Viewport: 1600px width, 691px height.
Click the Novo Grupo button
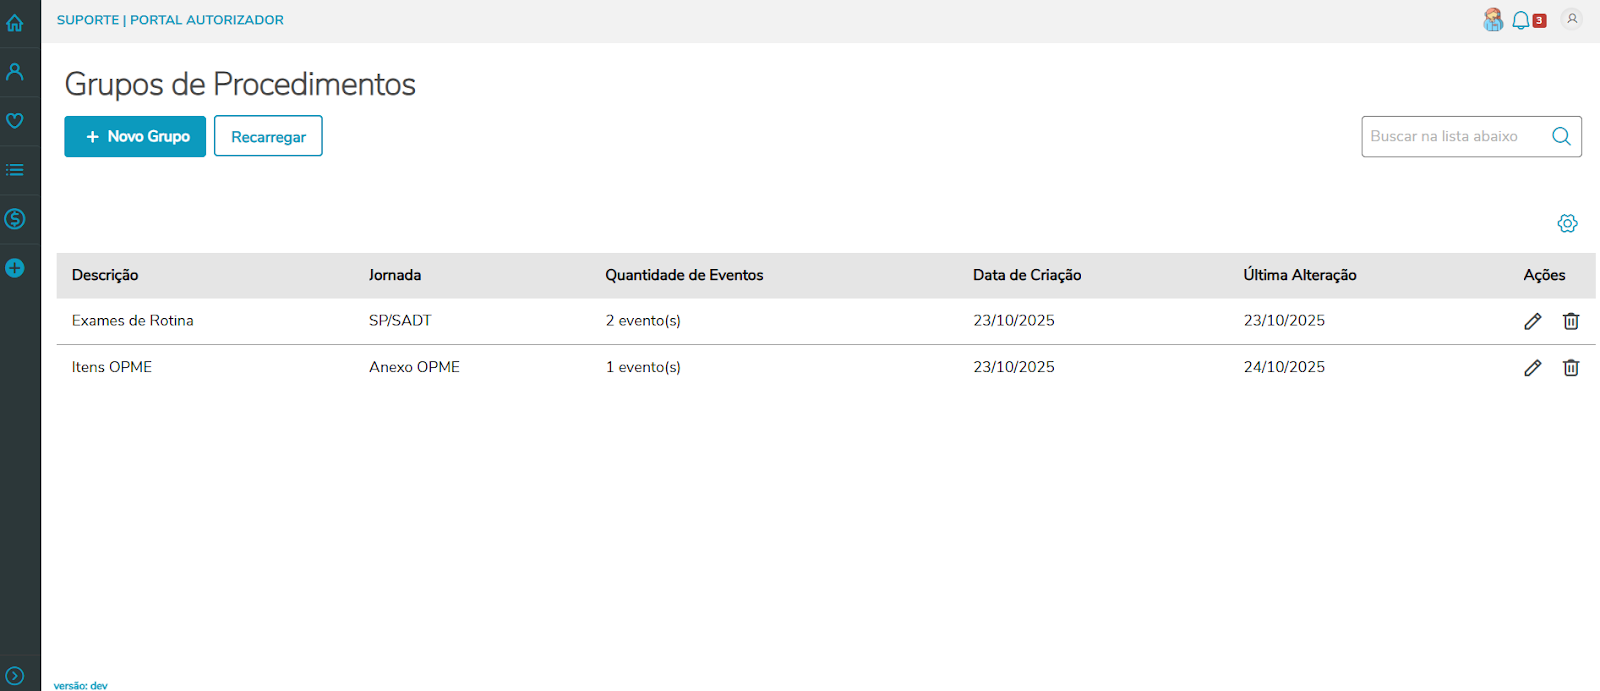(135, 137)
